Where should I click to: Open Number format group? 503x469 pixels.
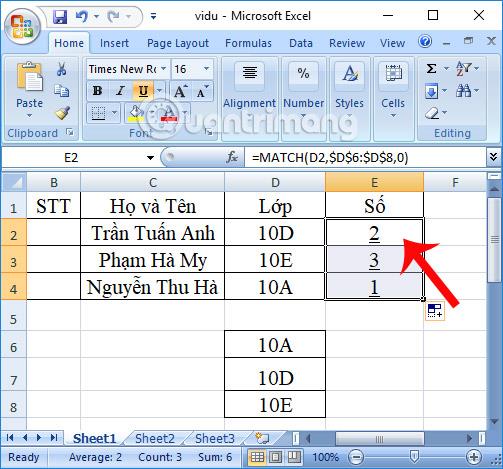303,88
